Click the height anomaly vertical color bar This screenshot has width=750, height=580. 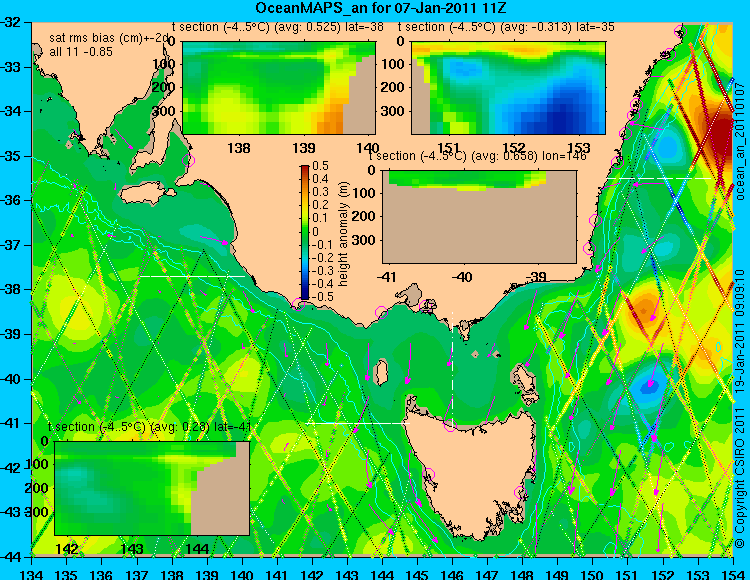click(x=305, y=232)
